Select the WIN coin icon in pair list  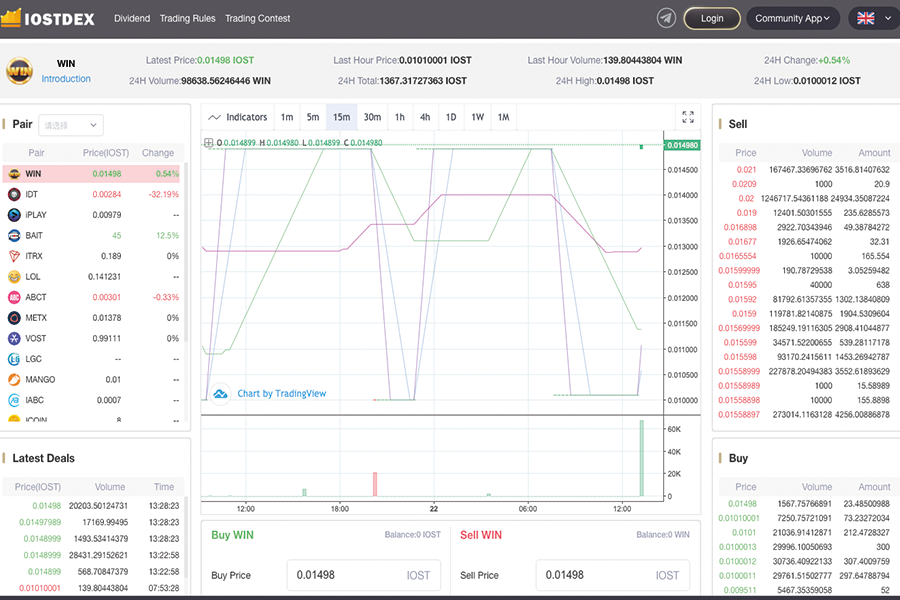(x=14, y=173)
